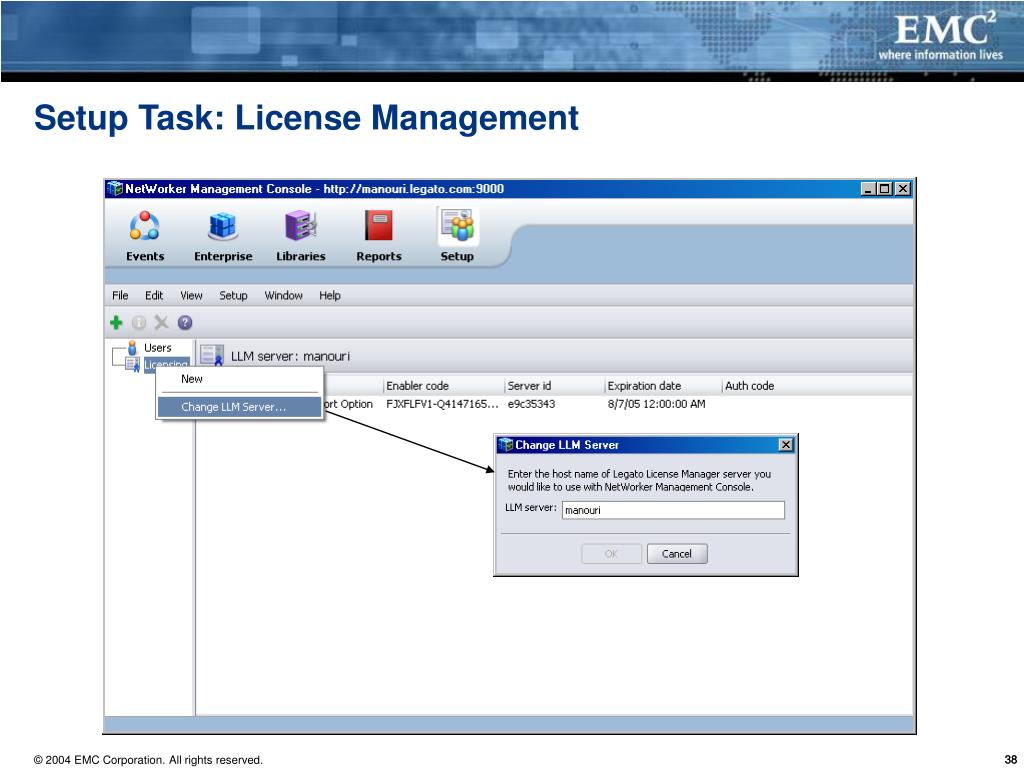Viewport: 1024px width, 768px height.
Task: Select the e9c35343 server id cell
Action: [x=531, y=404]
